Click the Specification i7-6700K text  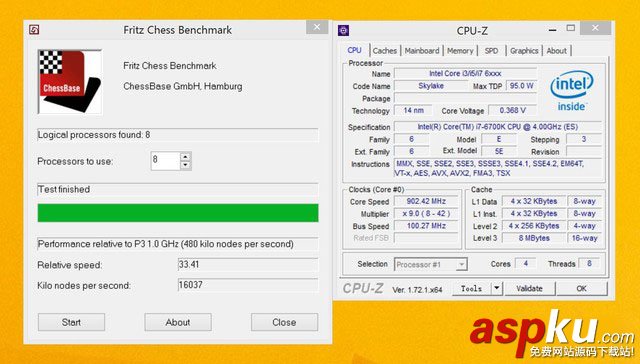pyautogui.click(x=498, y=127)
